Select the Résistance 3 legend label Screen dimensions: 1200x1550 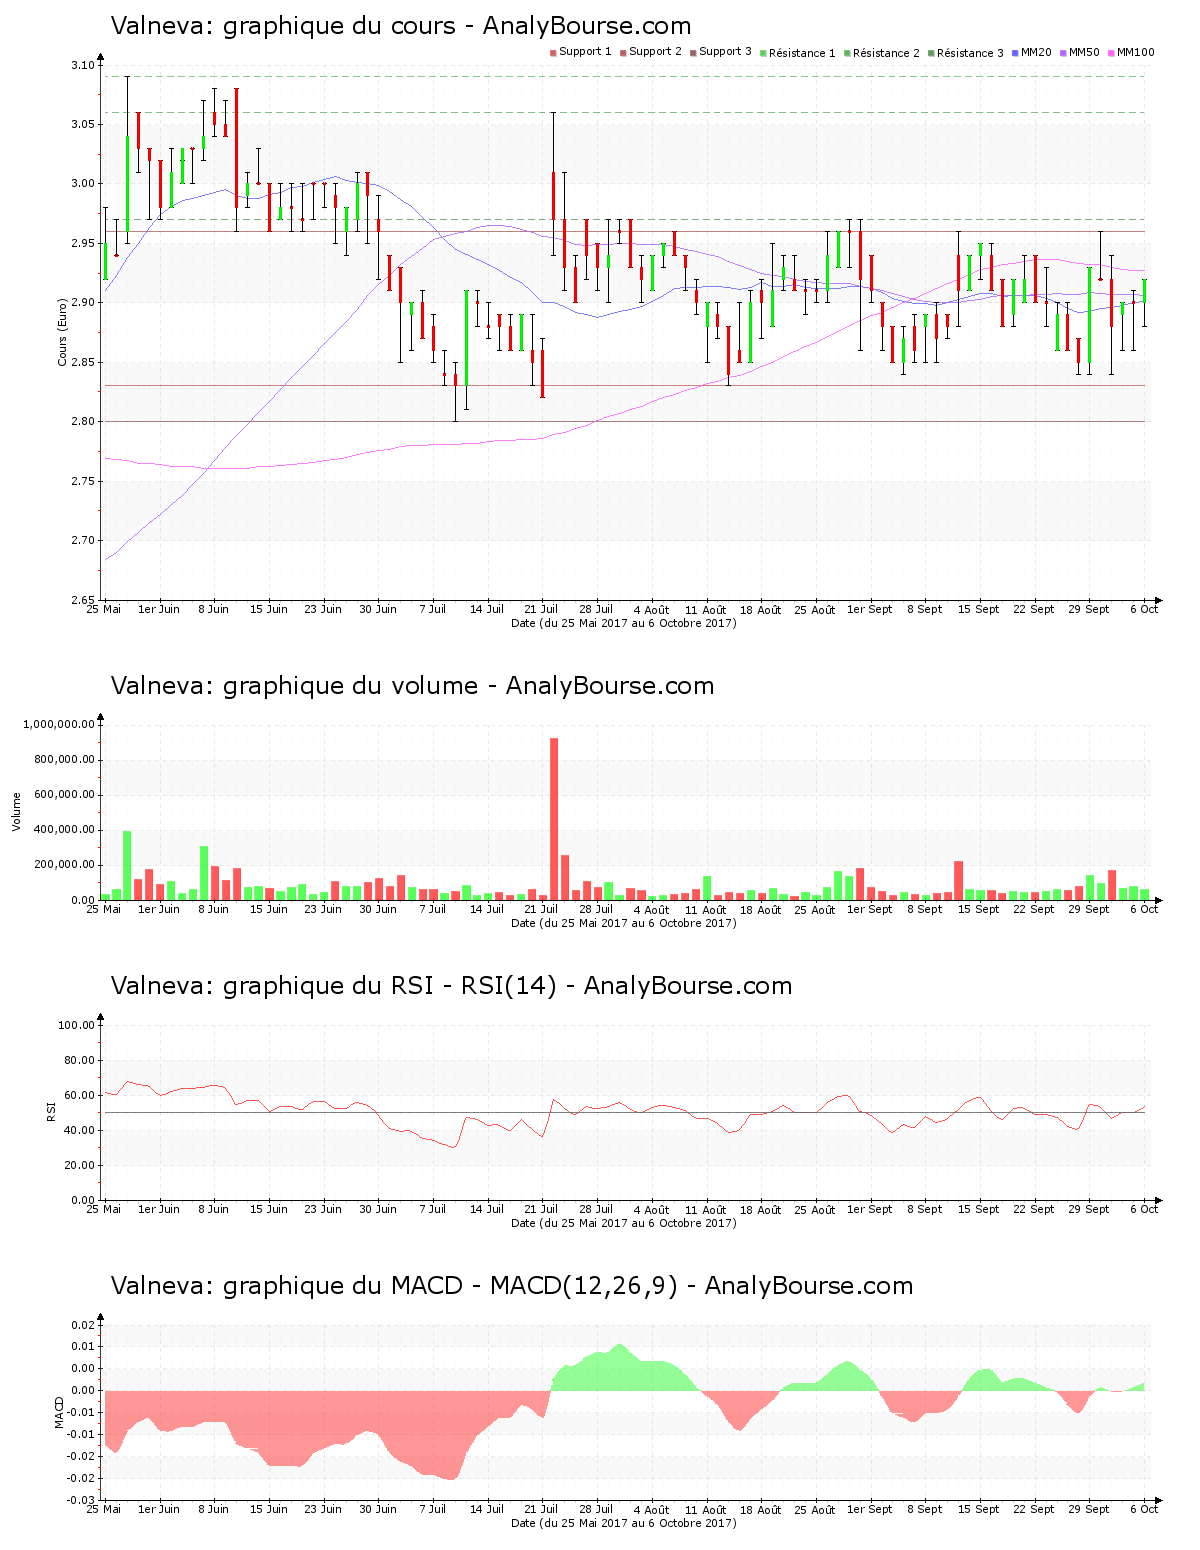tap(970, 53)
